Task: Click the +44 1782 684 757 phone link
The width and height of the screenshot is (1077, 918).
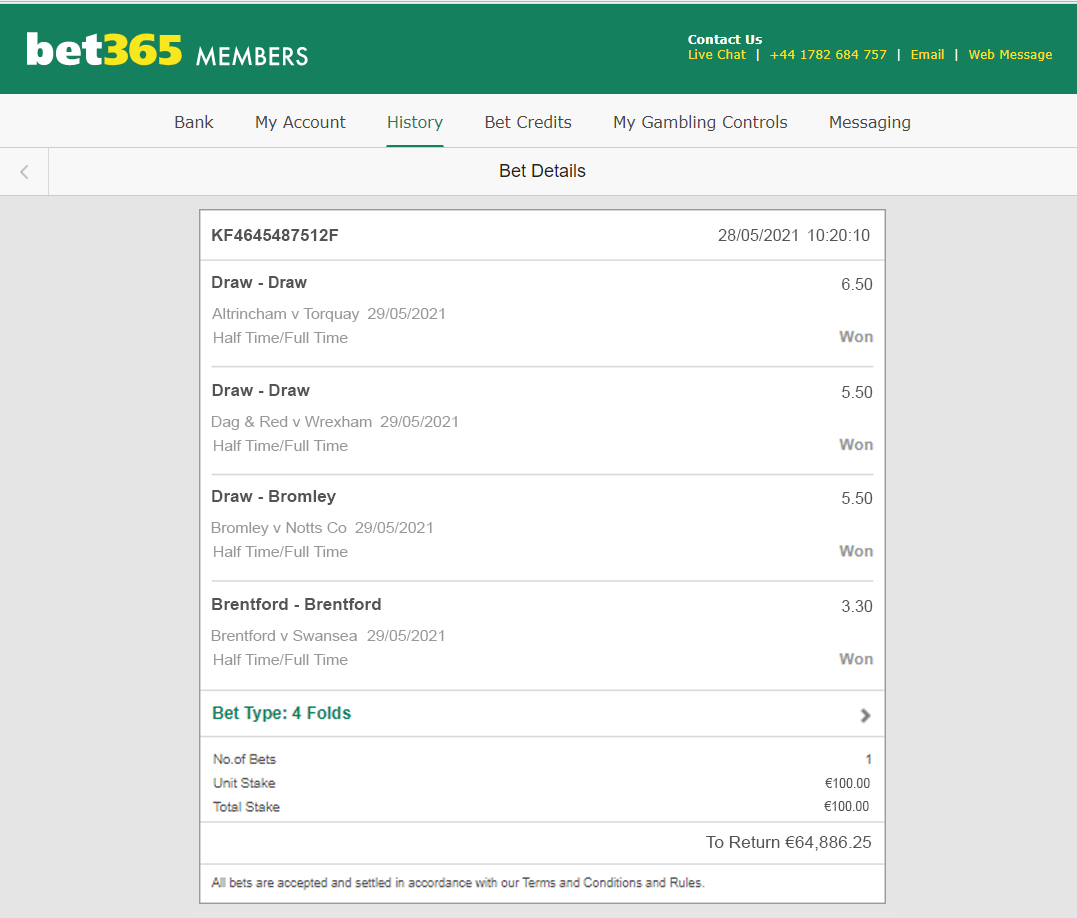Action: pos(828,55)
